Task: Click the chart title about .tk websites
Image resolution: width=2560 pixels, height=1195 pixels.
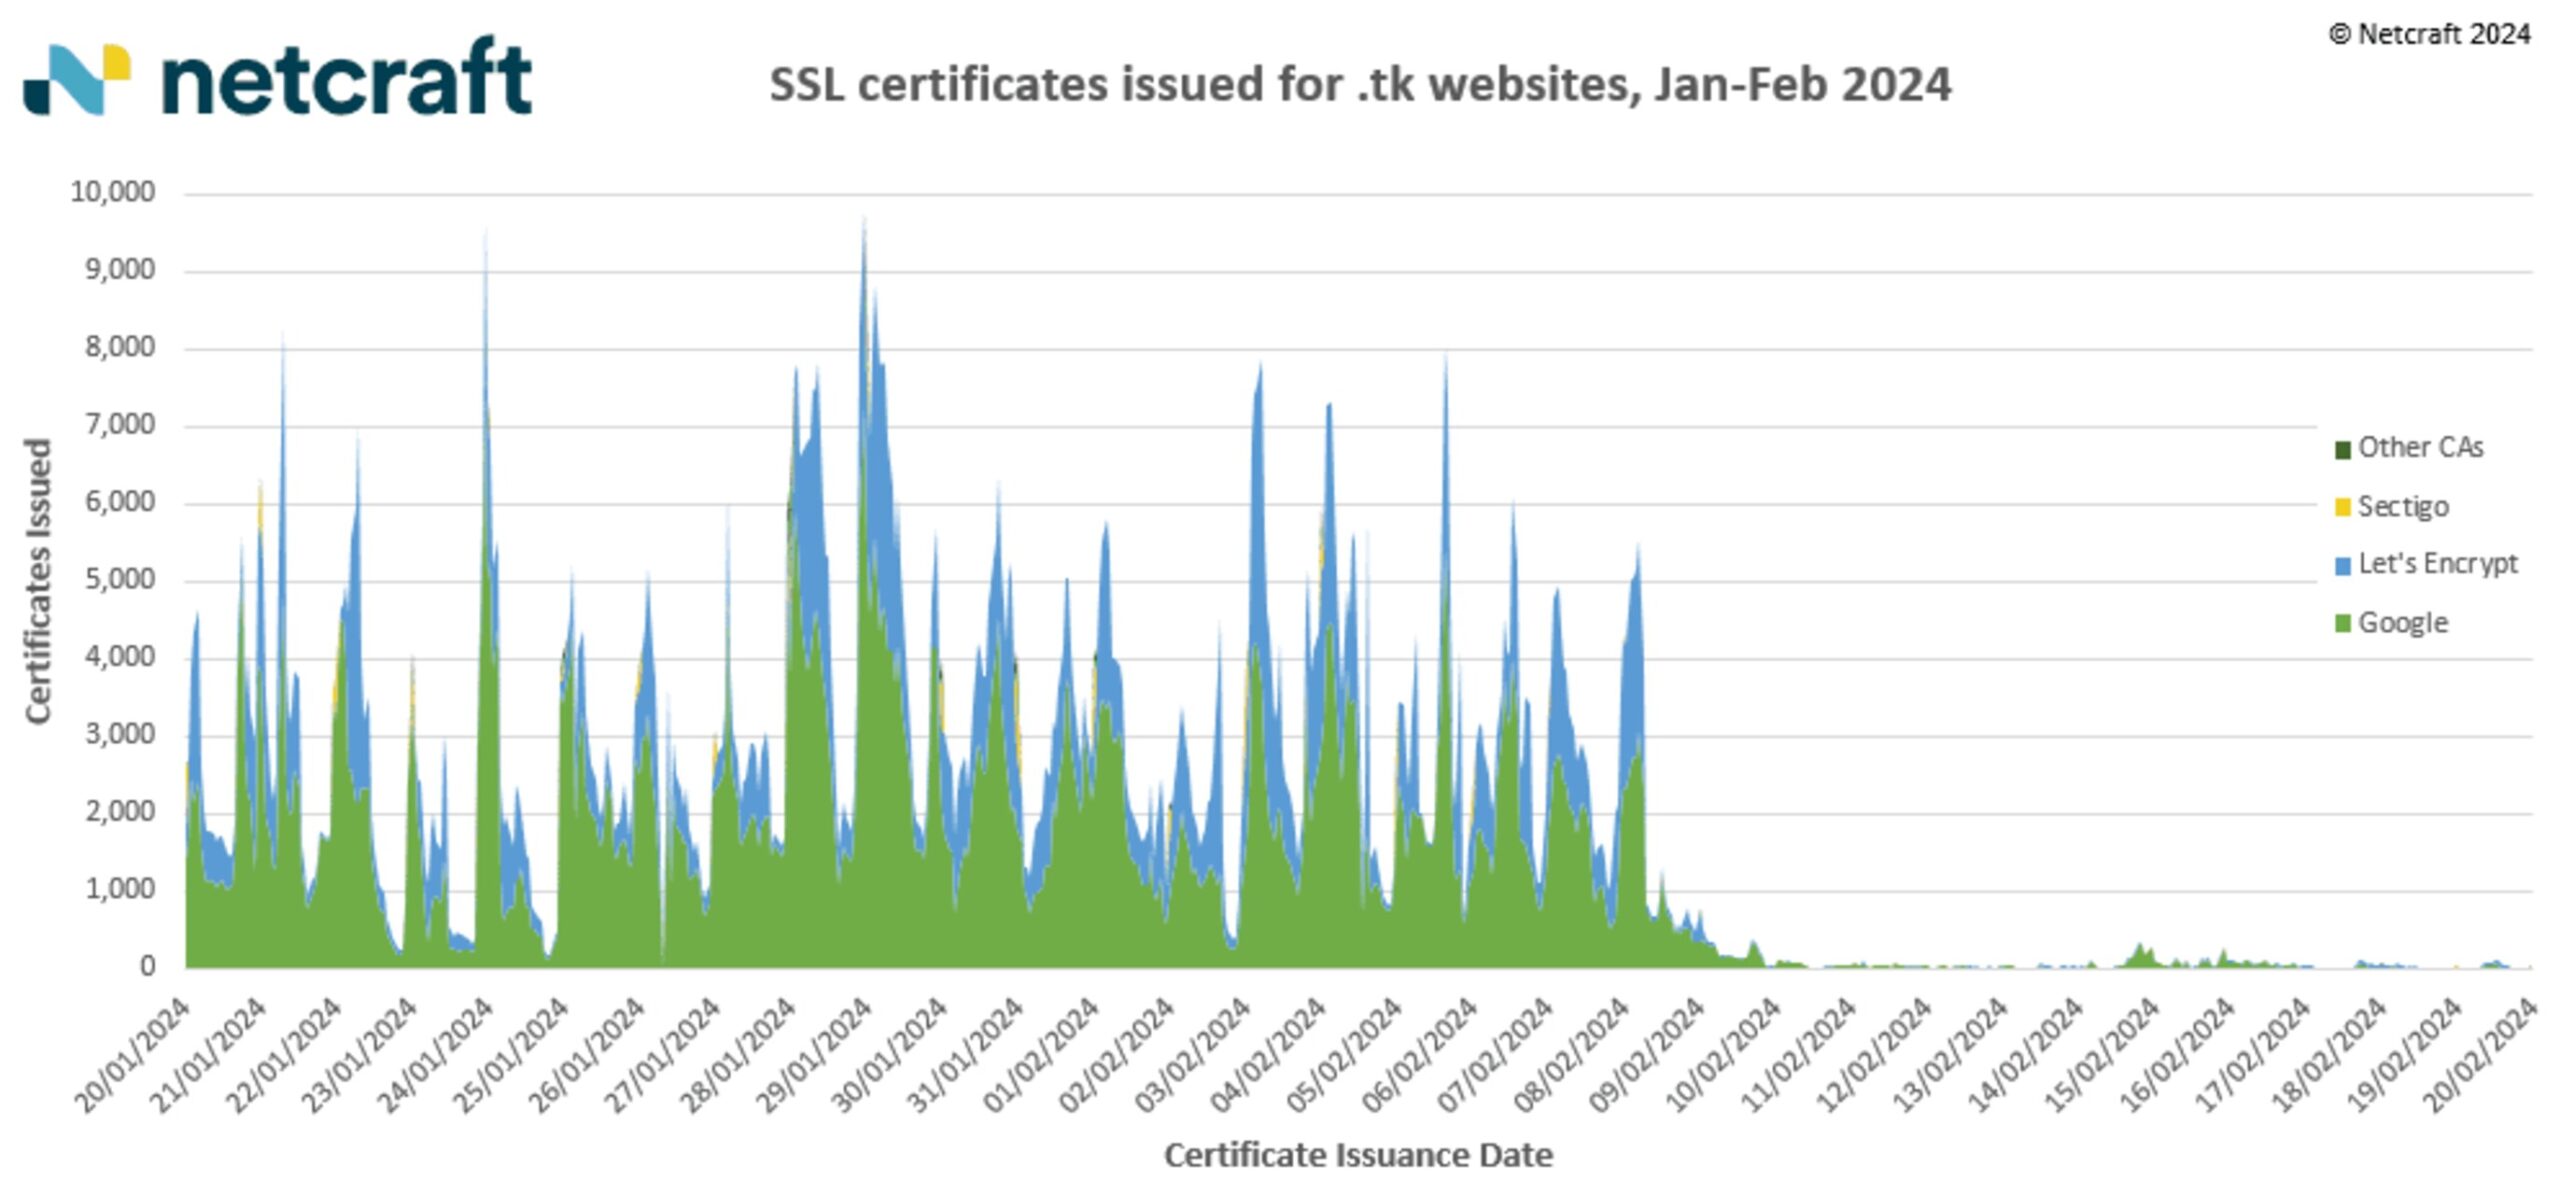Action: [x=1360, y=85]
